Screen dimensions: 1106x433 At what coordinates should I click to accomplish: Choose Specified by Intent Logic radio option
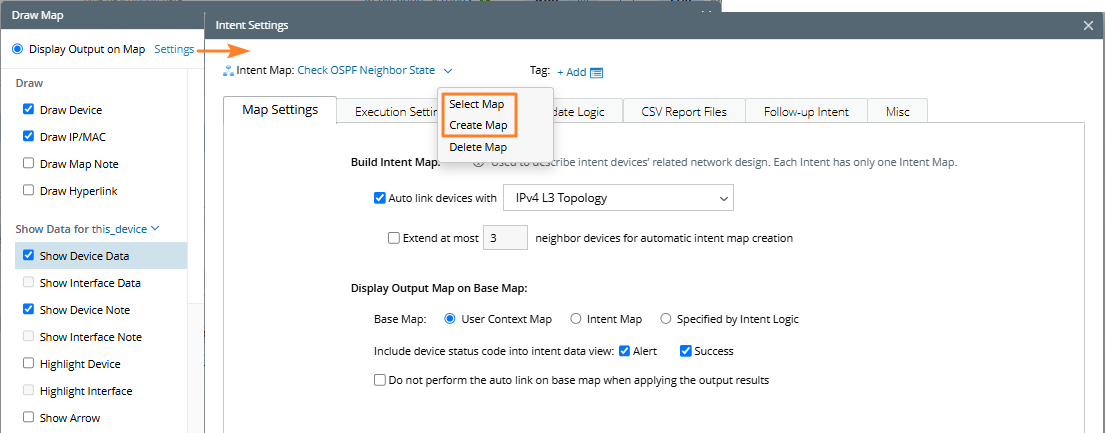click(x=666, y=319)
